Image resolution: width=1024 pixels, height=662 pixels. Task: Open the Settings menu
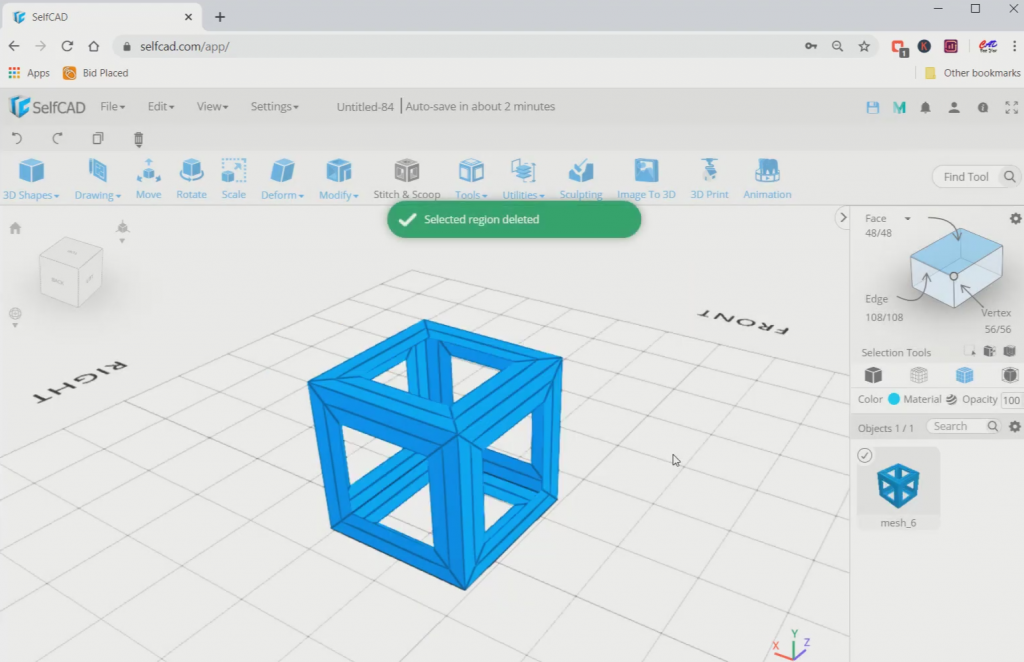[274, 106]
